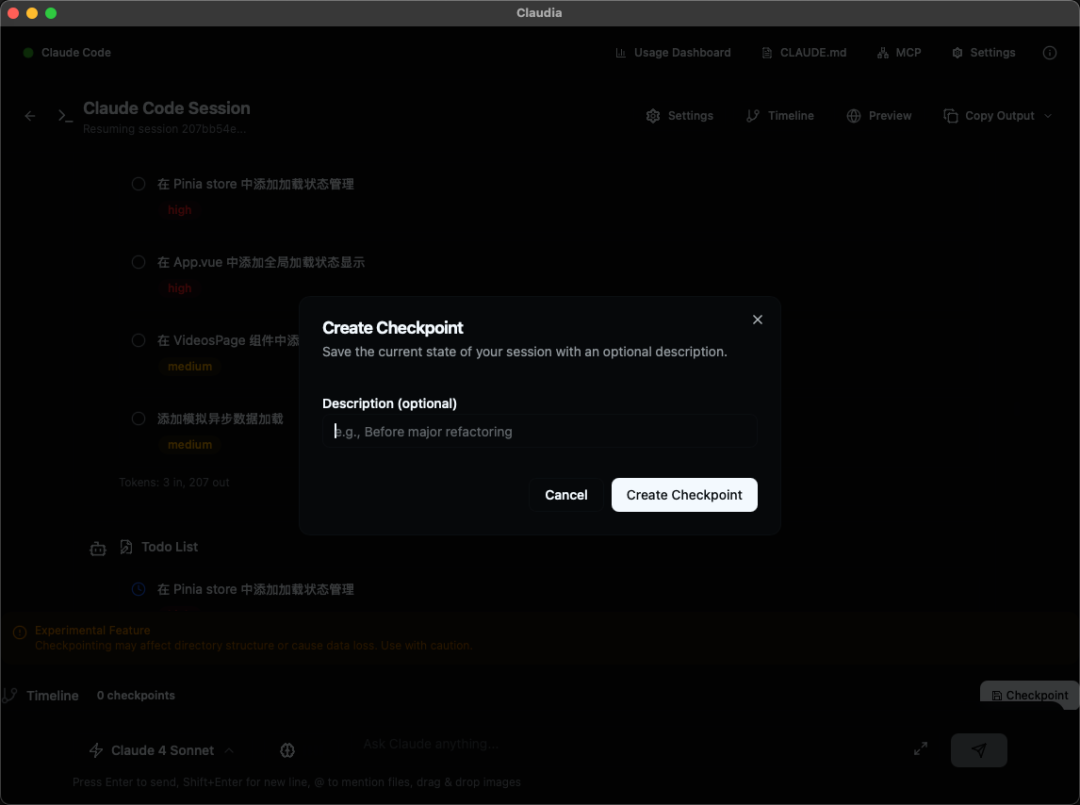Click the "Todo List" heading text
Image resolution: width=1080 pixels, height=805 pixels.
pyautogui.click(x=169, y=547)
